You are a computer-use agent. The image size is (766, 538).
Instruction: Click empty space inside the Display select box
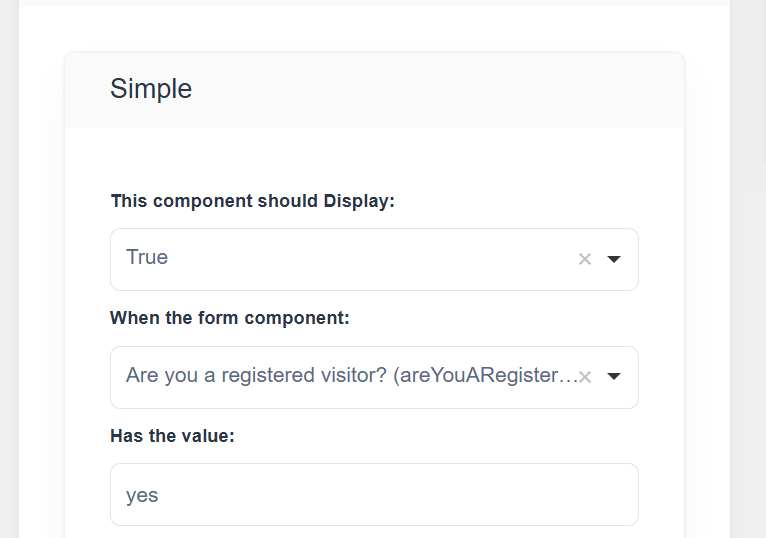pyautogui.click(x=370, y=259)
